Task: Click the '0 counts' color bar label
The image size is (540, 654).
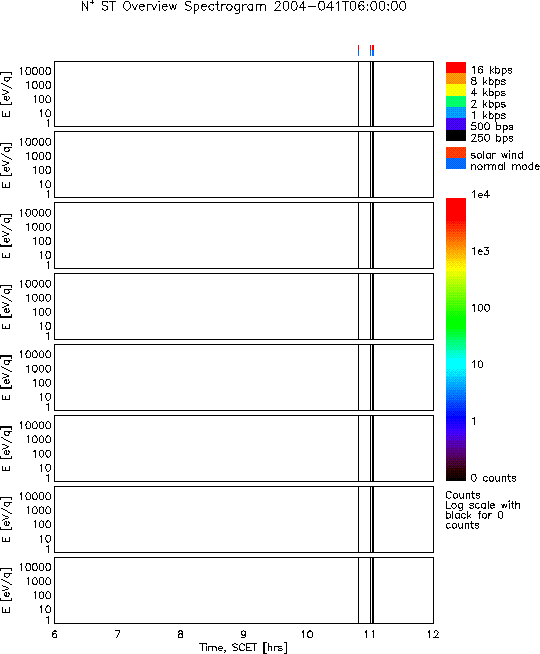Action: pyautogui.click(x=494, y=478)
